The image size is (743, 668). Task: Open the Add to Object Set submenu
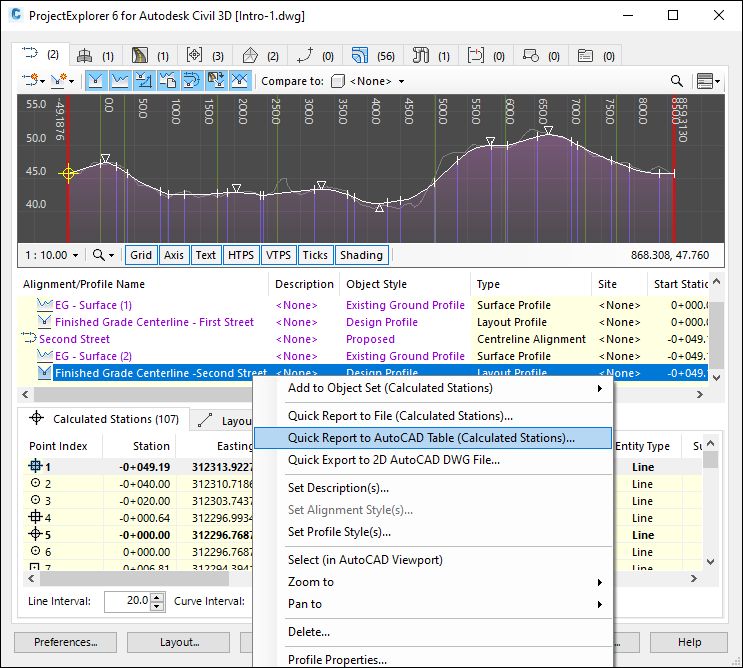pos(433,388)
